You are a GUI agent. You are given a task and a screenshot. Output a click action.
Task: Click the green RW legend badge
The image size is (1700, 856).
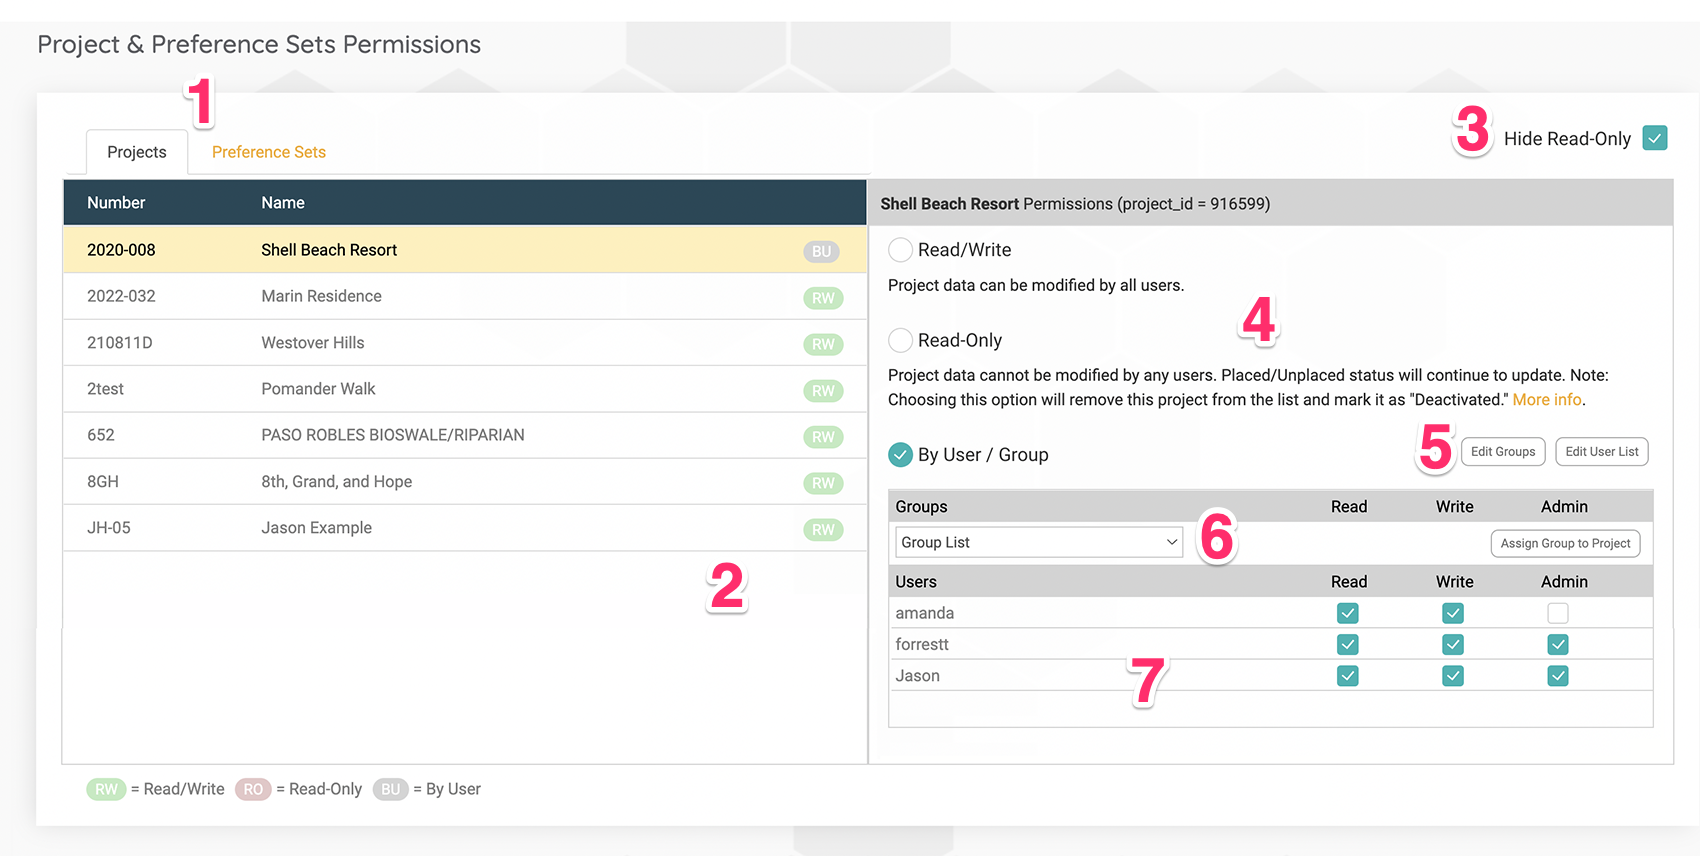106,790
